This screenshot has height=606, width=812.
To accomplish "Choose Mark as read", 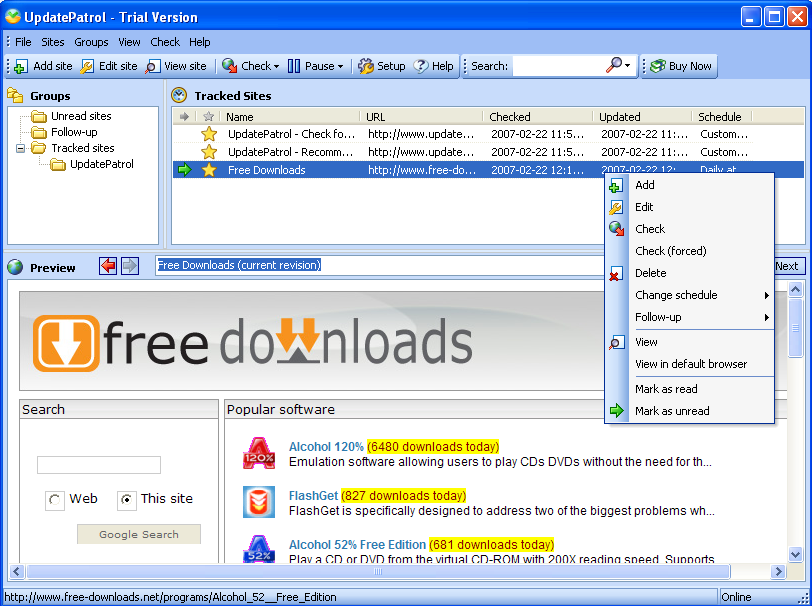I will tap(690, 389).
